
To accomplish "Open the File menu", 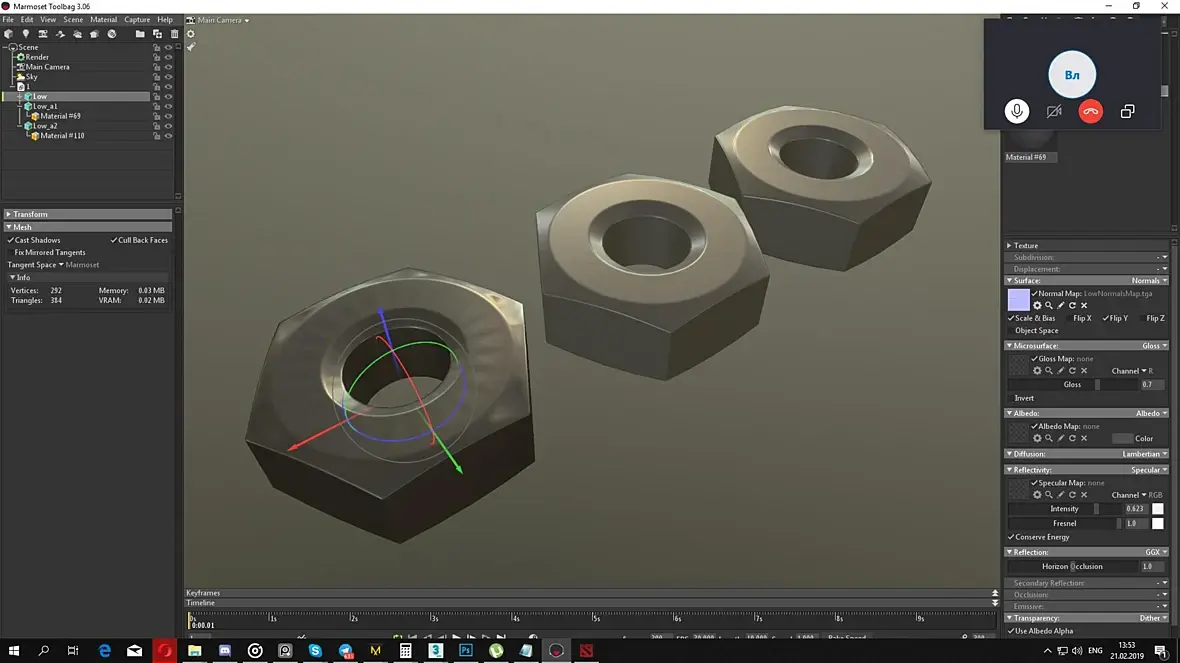I will [8, 20].
